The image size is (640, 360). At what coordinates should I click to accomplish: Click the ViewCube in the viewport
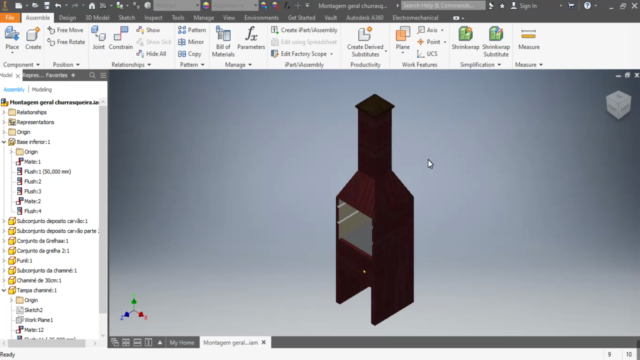tap(618, 104)
